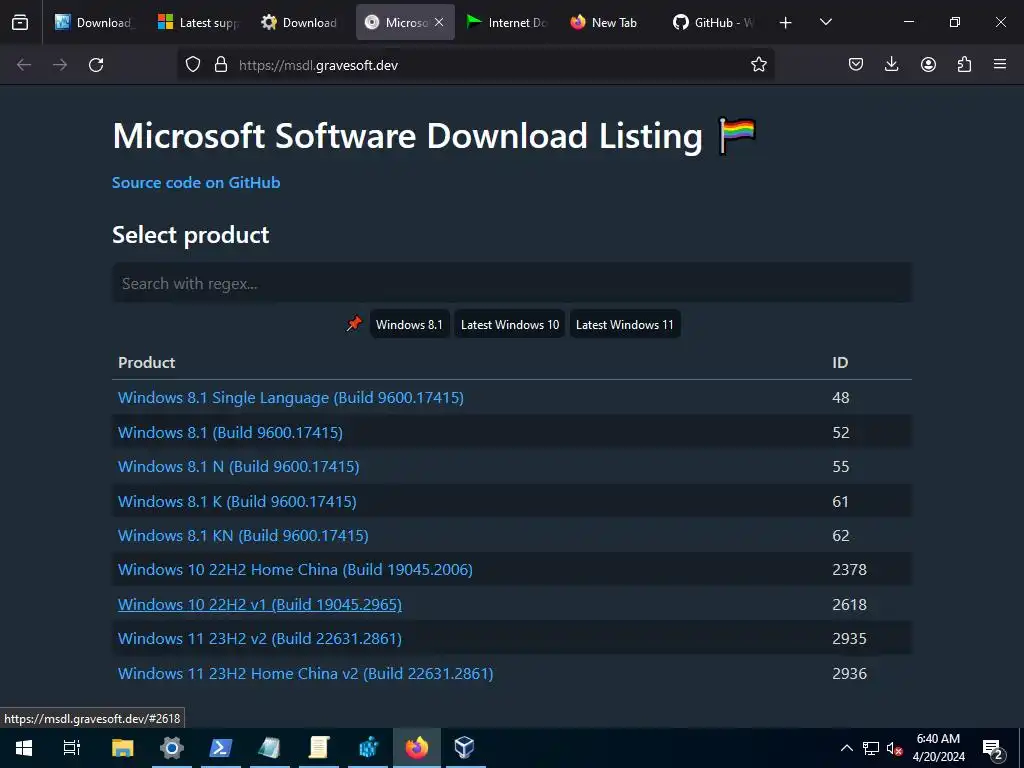This screenshot has height=768, width=1024.
Task: Click the ID column header
Action: [x=840, y=362]
